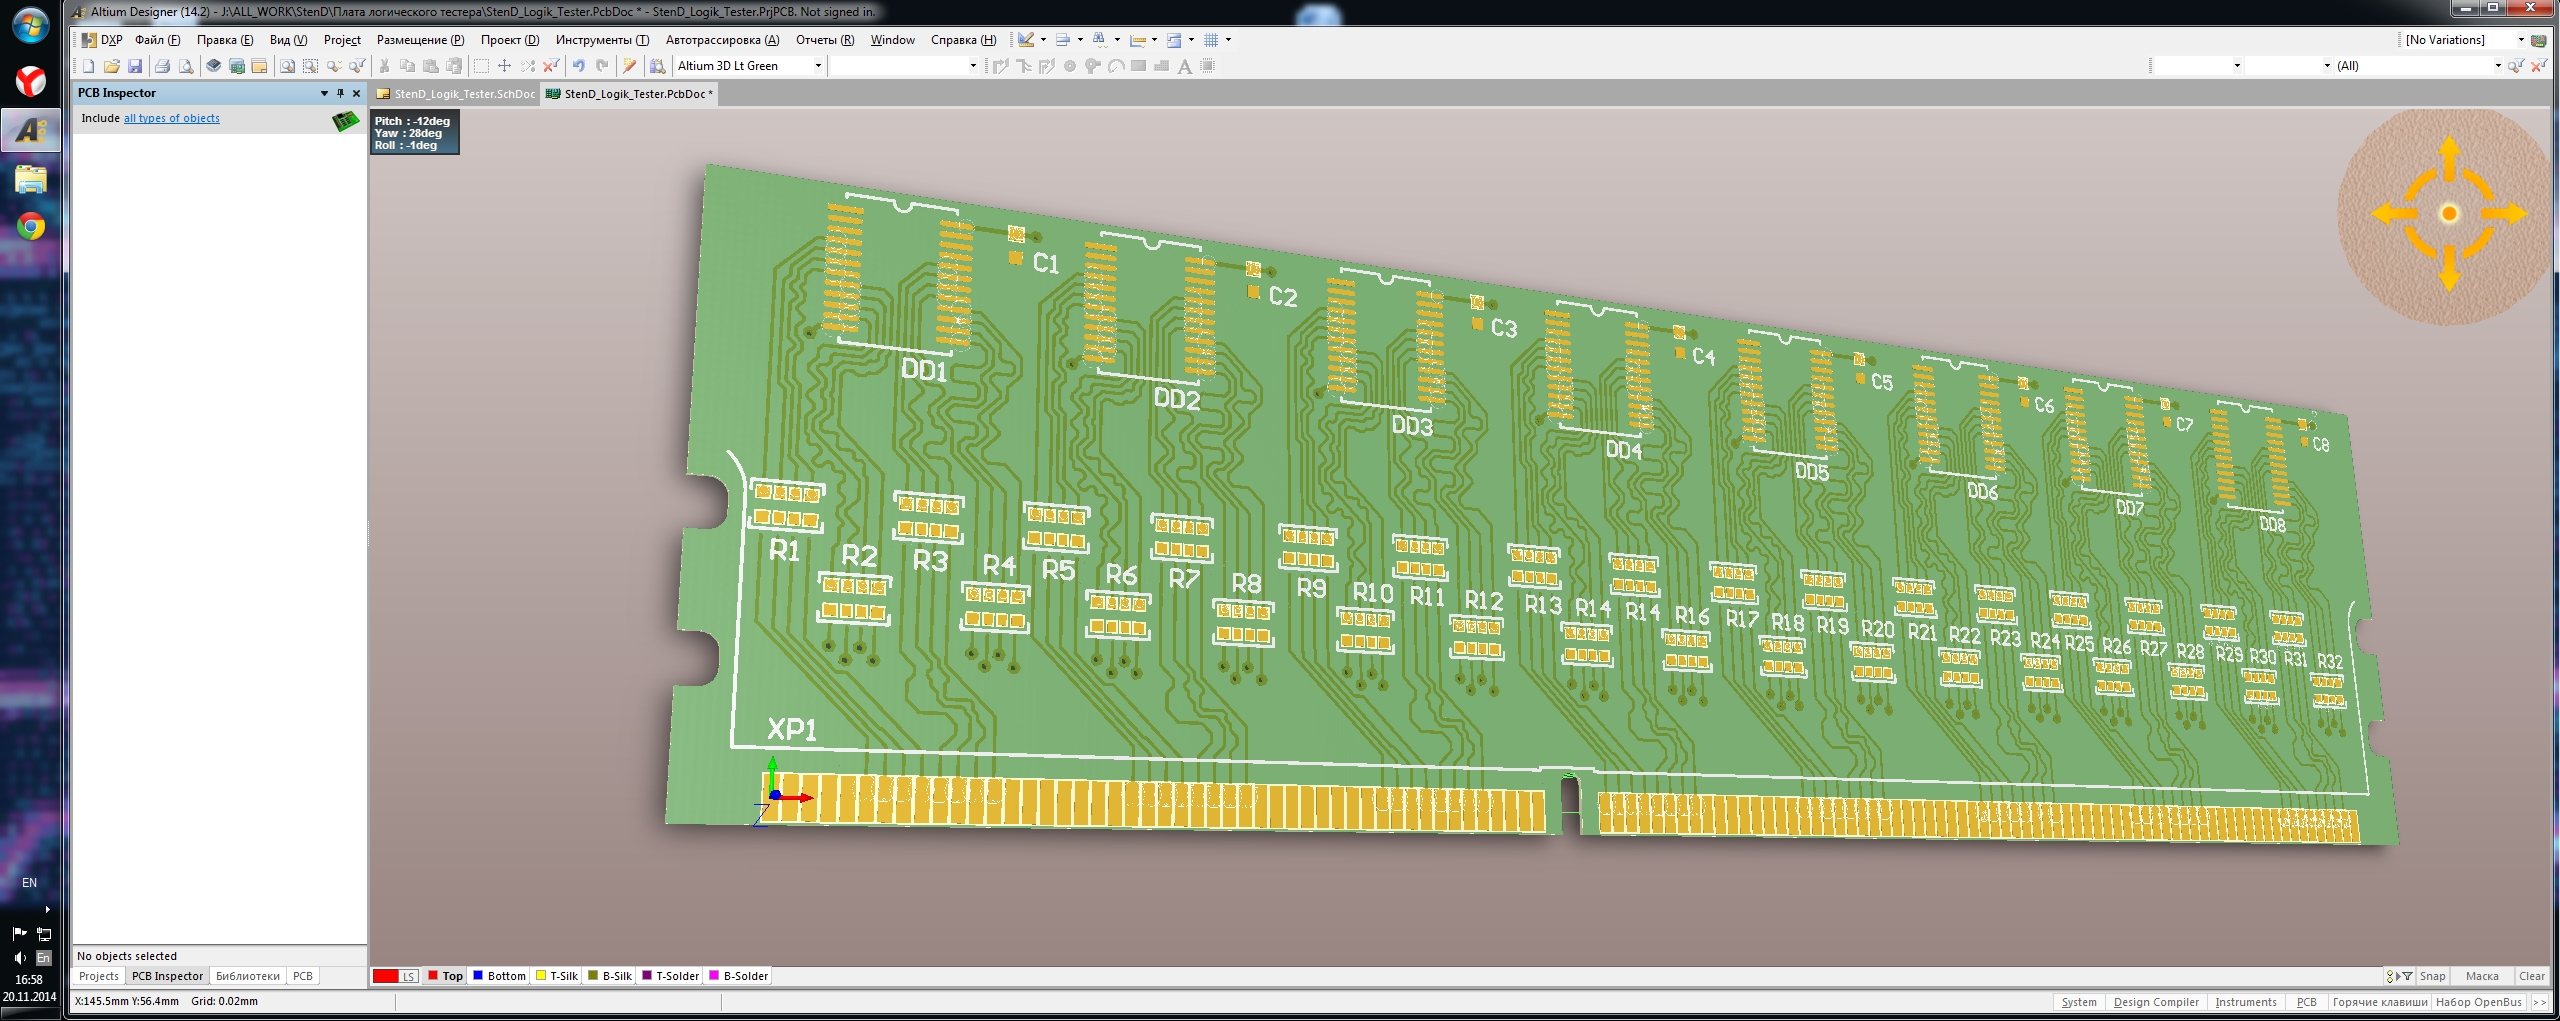Open the Маска mask level control
This screenshot has height=1021, width=2560.
(2481, 976)
